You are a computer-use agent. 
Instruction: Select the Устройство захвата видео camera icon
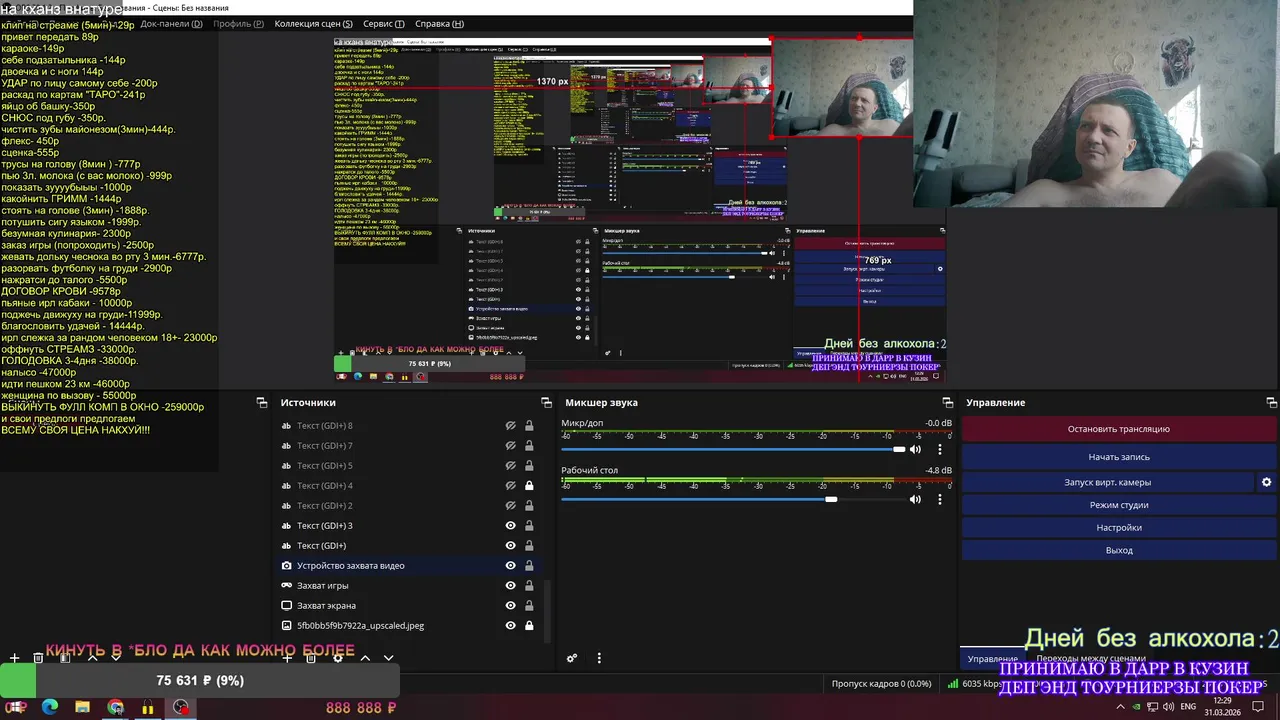click(287, 566)
